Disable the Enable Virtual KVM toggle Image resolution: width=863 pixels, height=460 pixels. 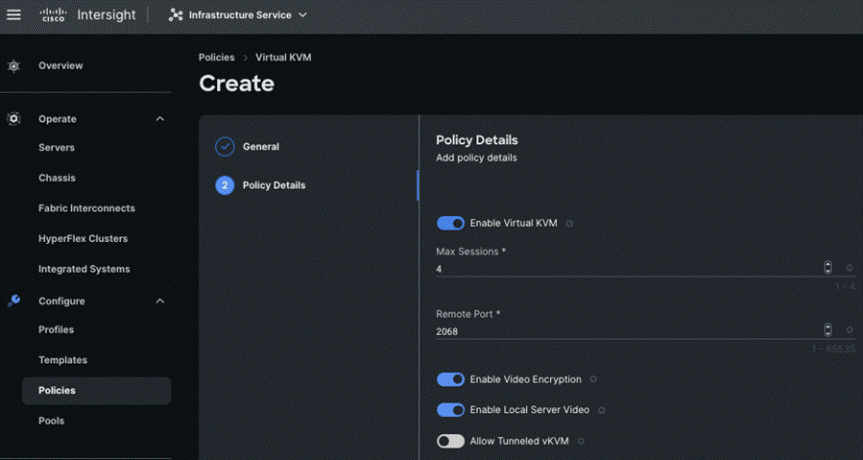(x=451, y=223)
